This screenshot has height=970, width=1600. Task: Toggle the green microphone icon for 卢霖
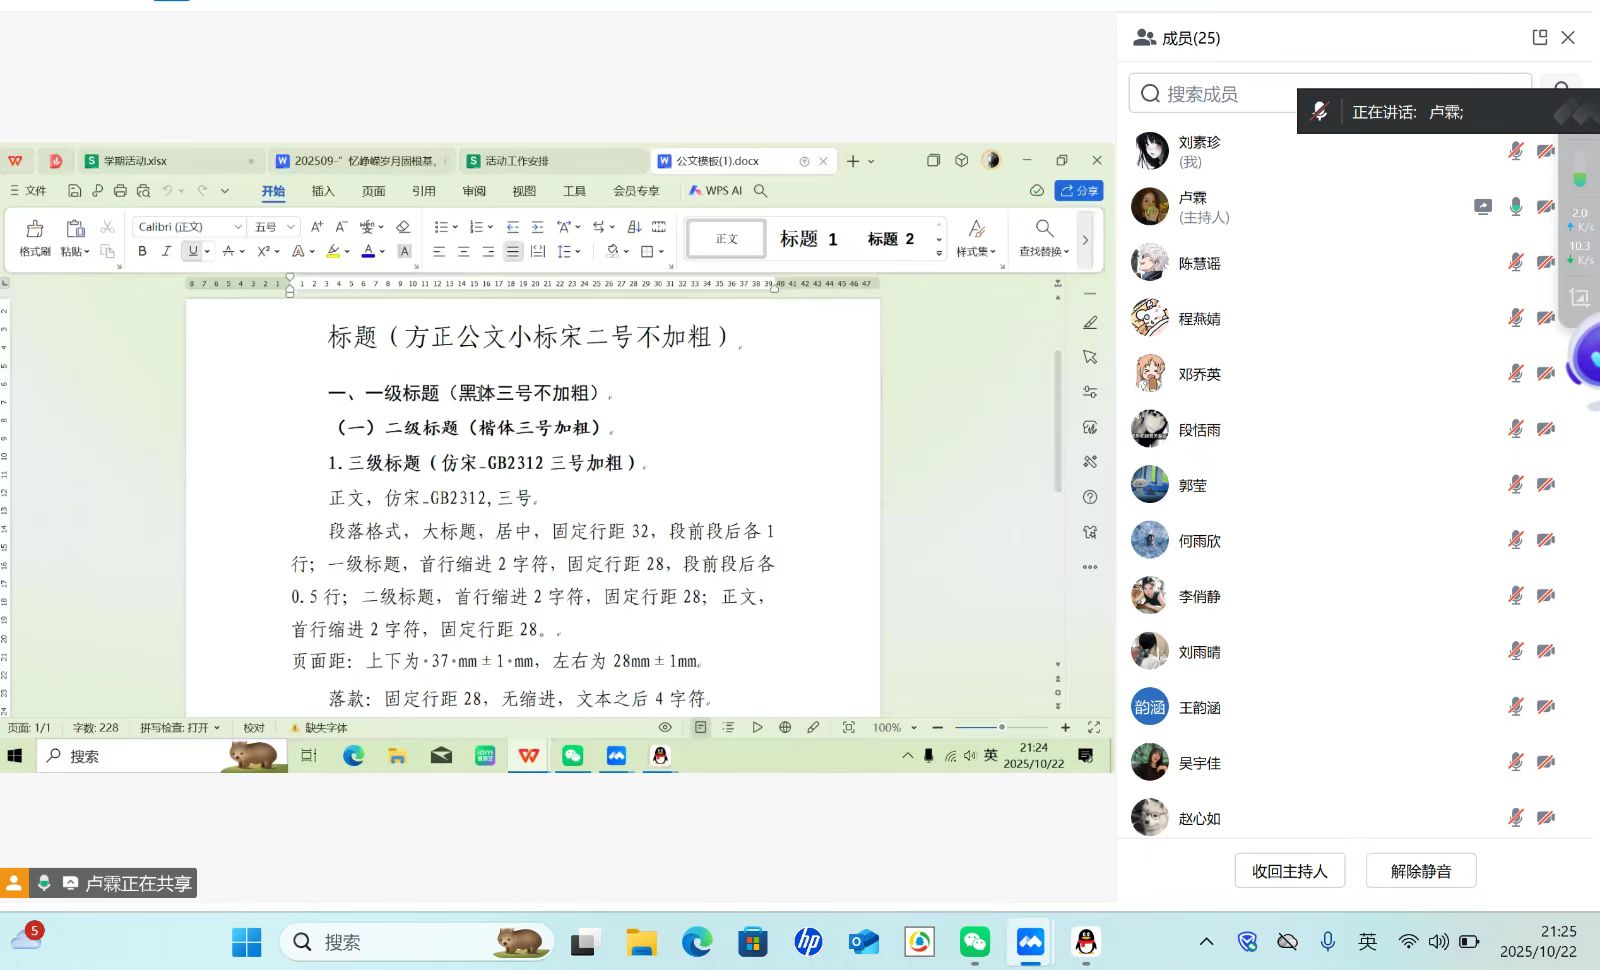(1516, 207)
